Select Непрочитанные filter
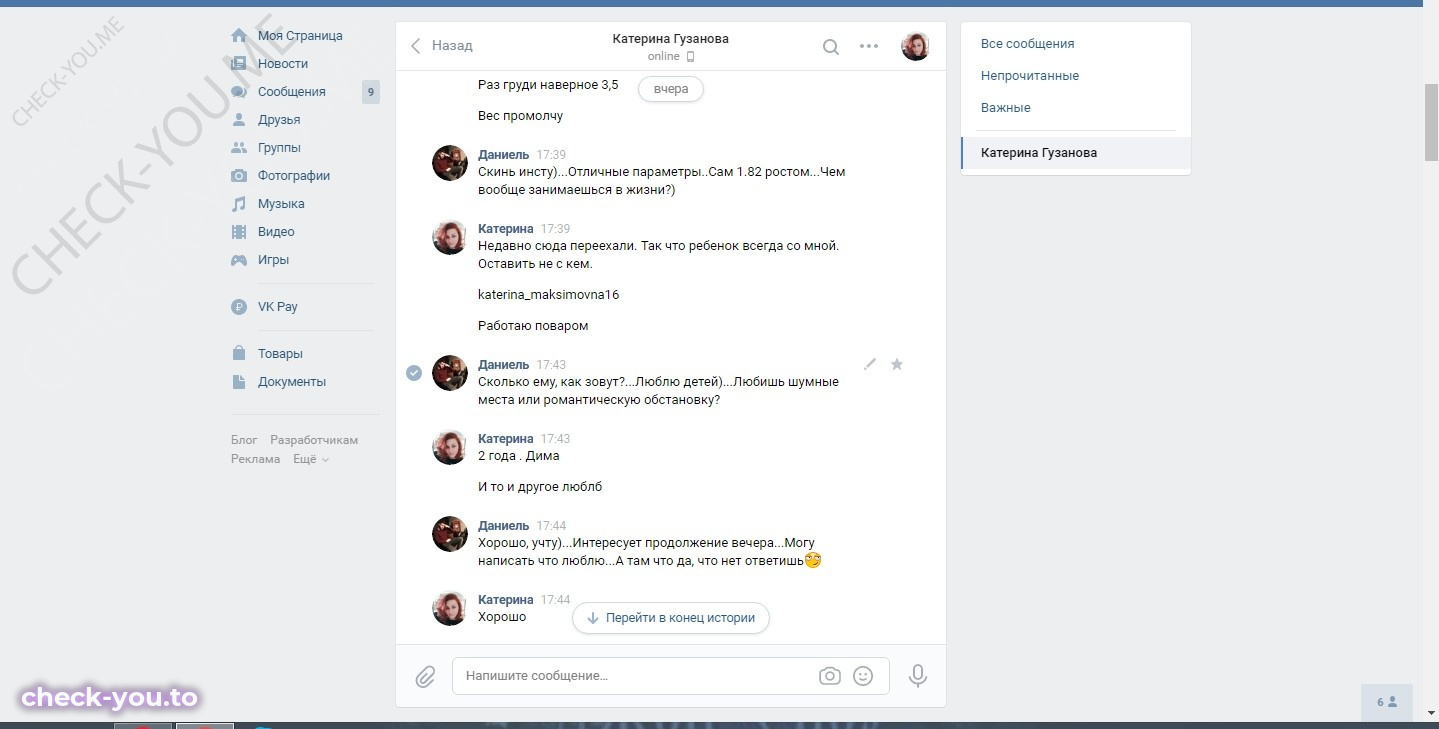This screenshot has width=1439, height=729. tap(1030, 76)
